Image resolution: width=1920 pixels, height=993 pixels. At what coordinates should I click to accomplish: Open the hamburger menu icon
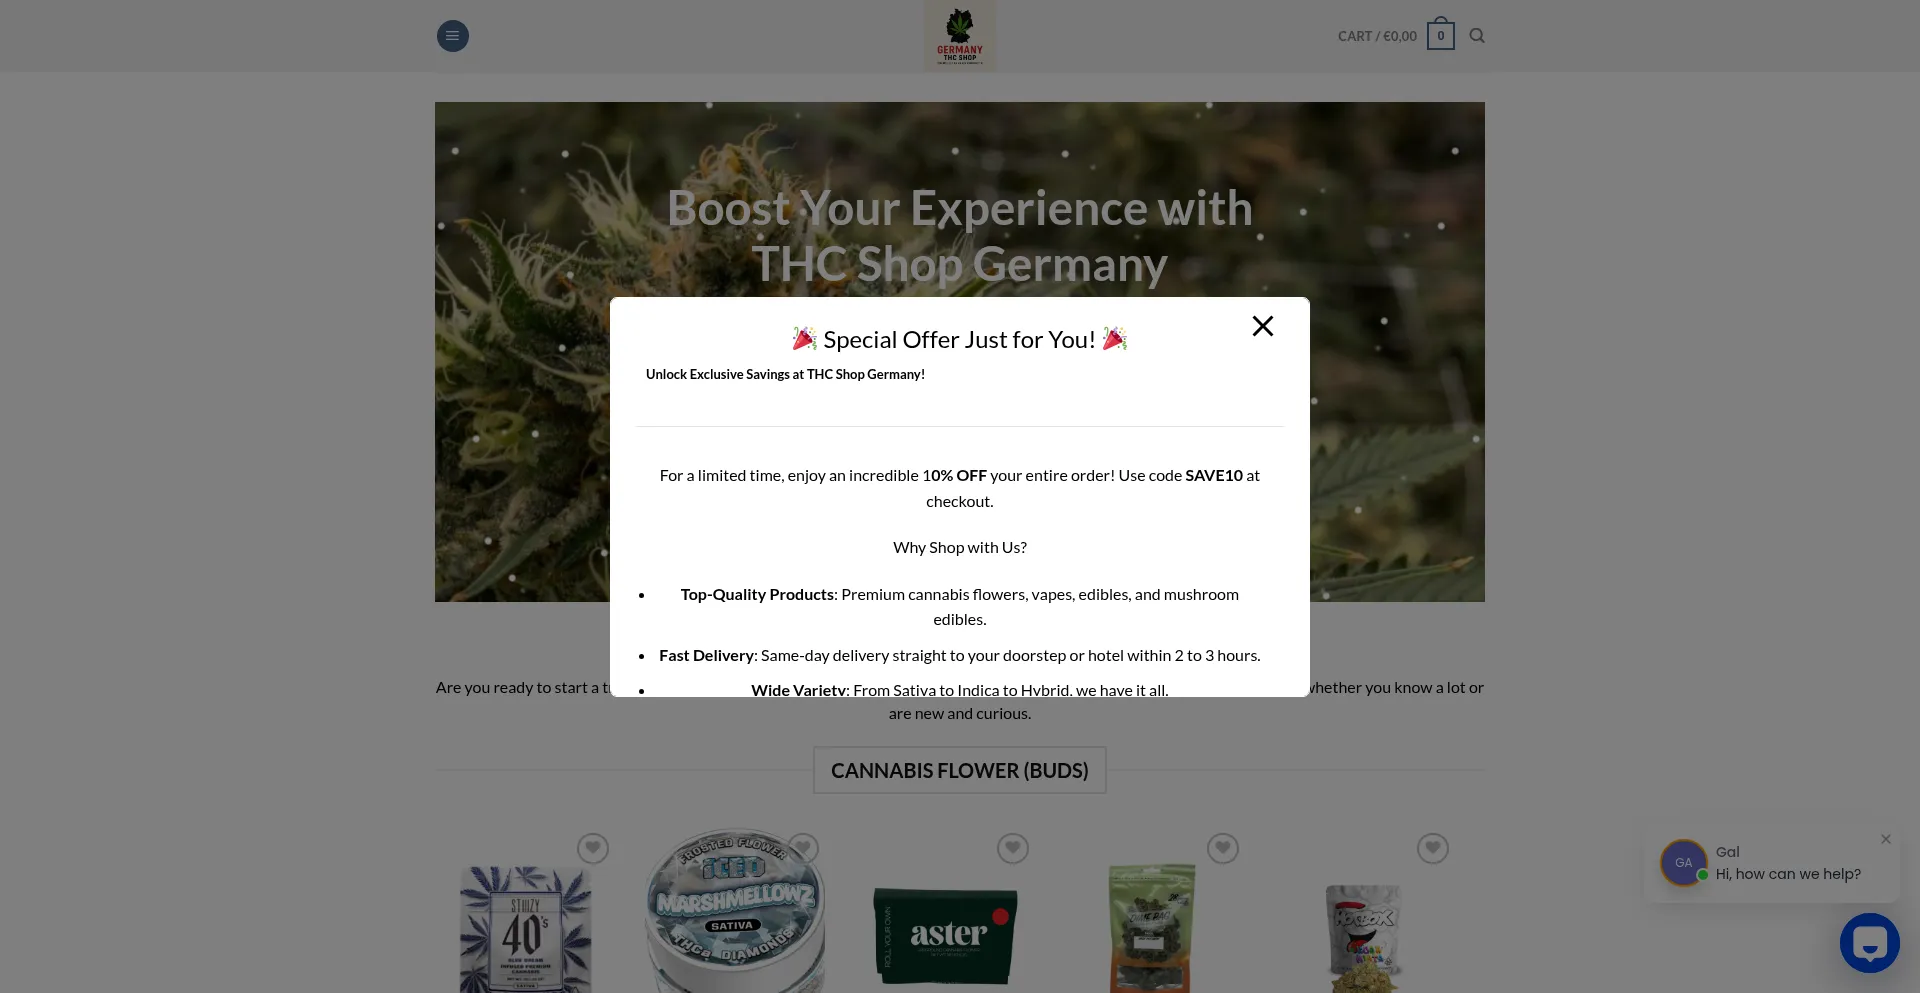[452, 36]
